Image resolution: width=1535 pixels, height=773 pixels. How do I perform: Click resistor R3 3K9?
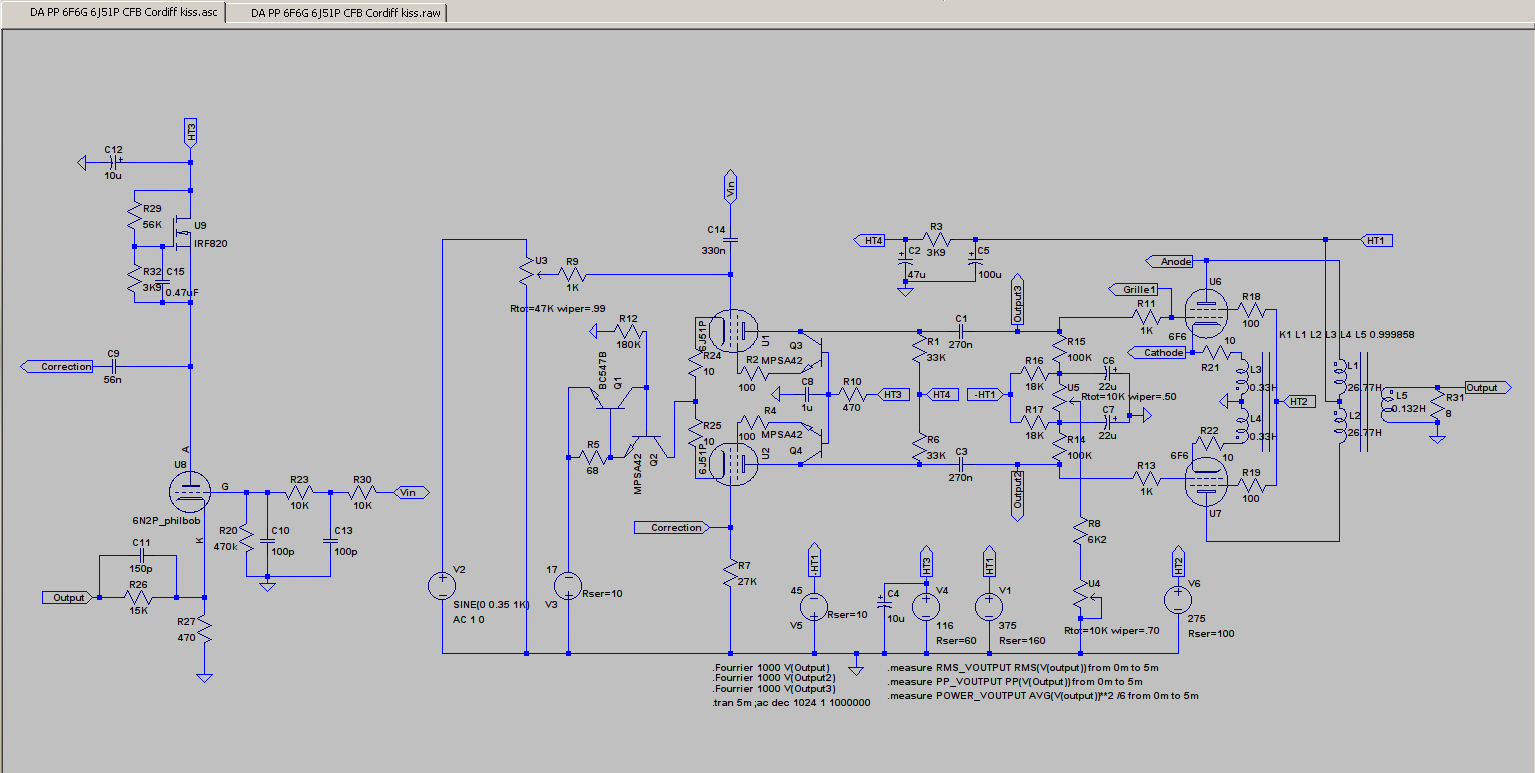(937, 239)
